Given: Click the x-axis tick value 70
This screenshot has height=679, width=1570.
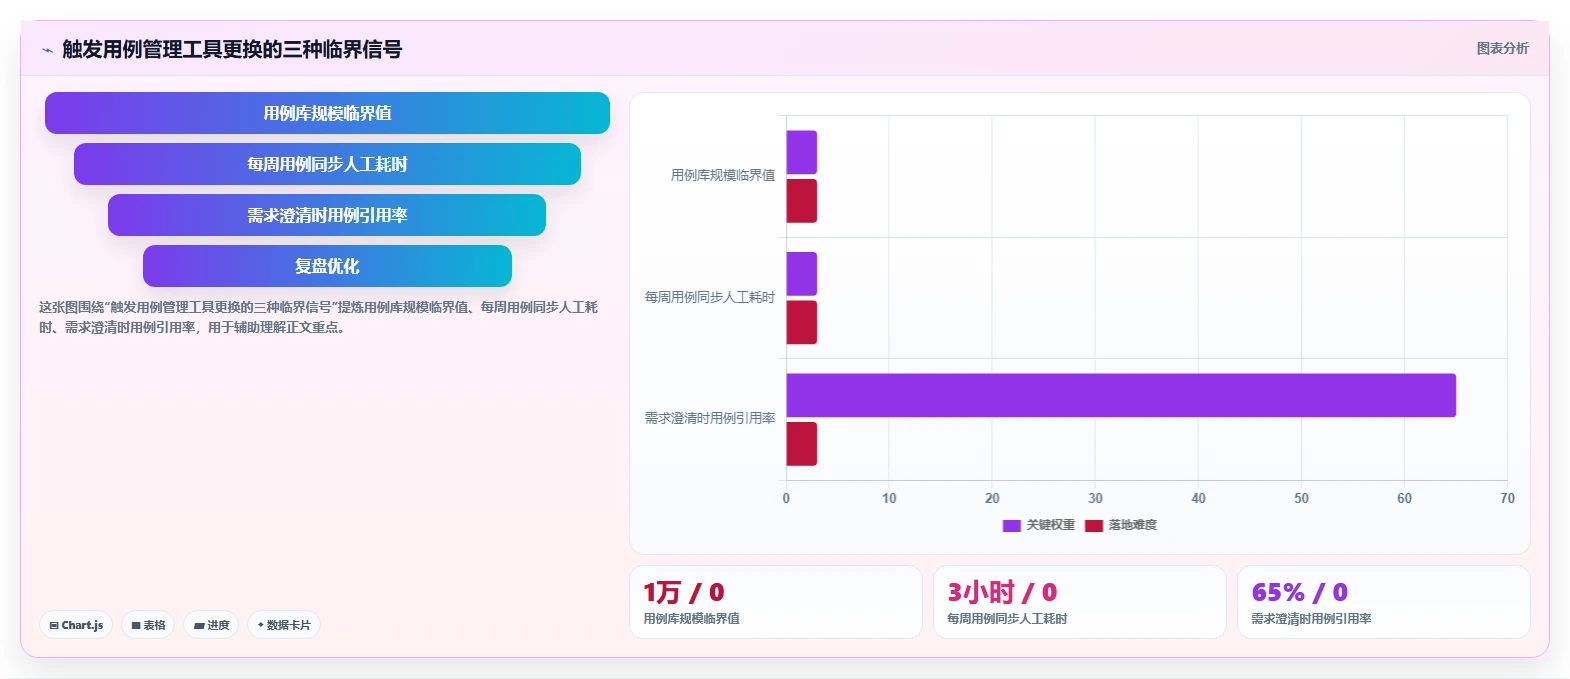Looking at the screenshot, I should (1507, 498).
